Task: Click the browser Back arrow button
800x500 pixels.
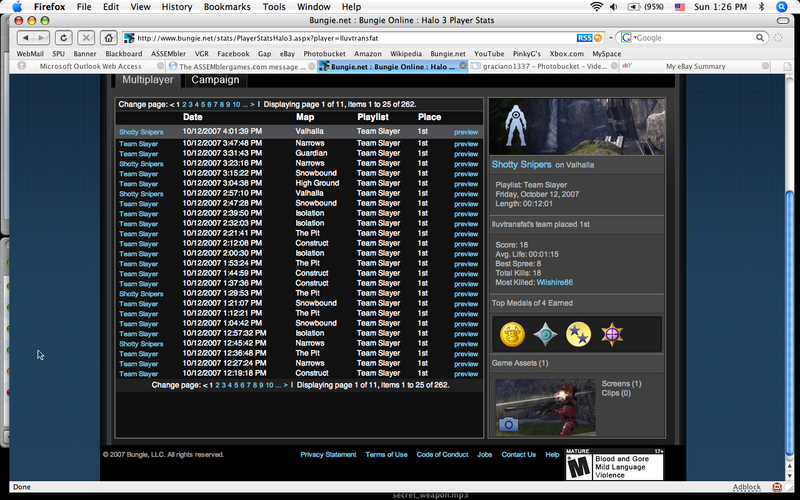Action: [x=23, y=37]
